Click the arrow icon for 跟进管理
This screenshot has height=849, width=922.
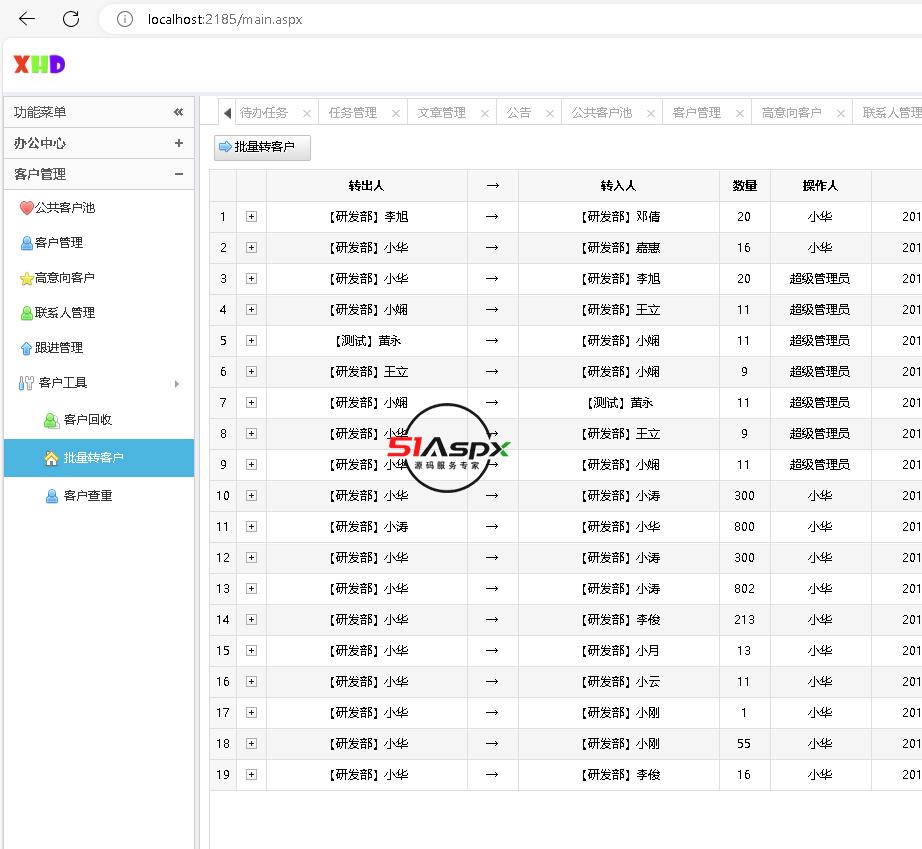coord(26,348)
